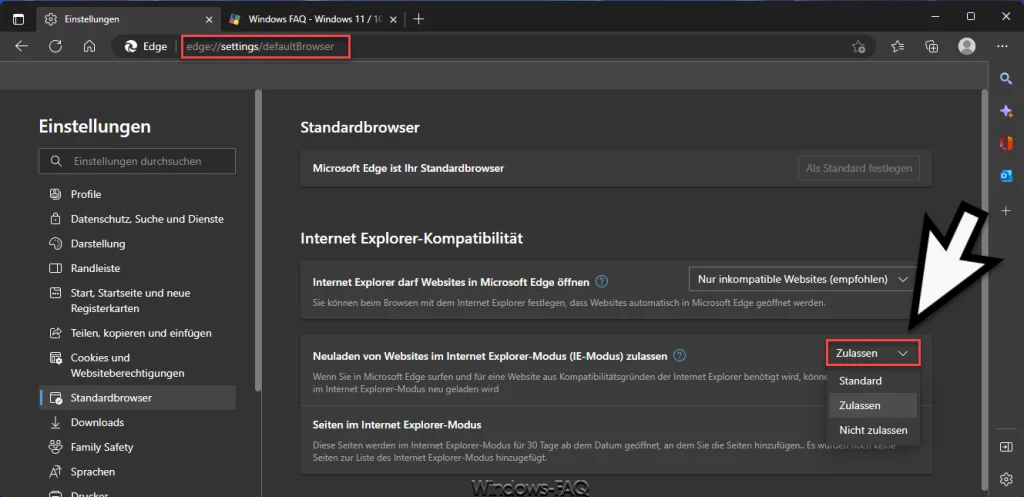Click the Edge site identity badge

(146, 46)
